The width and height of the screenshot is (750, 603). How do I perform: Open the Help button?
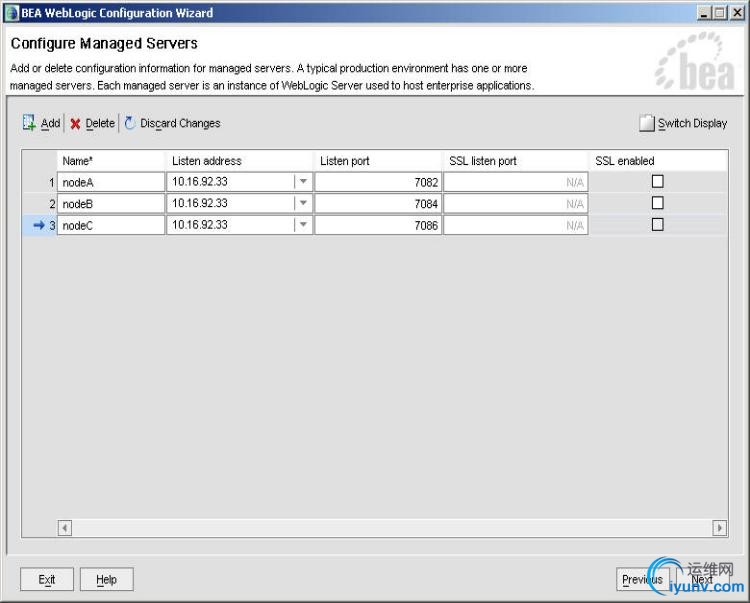click(106, 579)
